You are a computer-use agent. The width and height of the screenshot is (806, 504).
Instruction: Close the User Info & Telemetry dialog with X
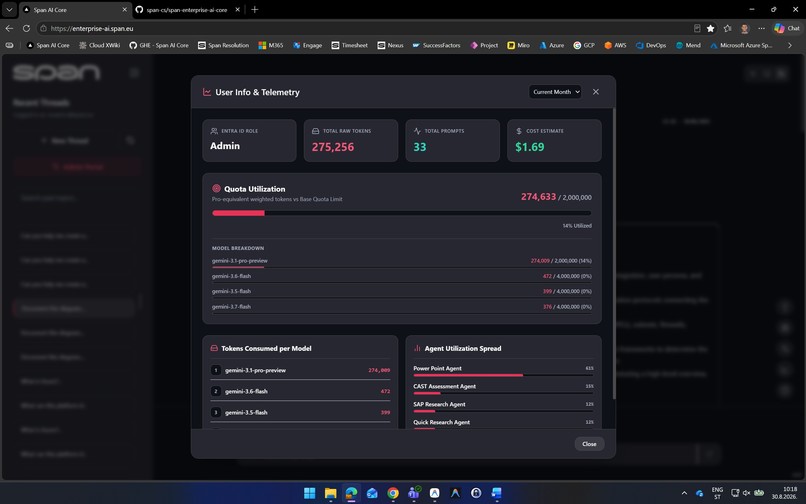tap(596, 92)
